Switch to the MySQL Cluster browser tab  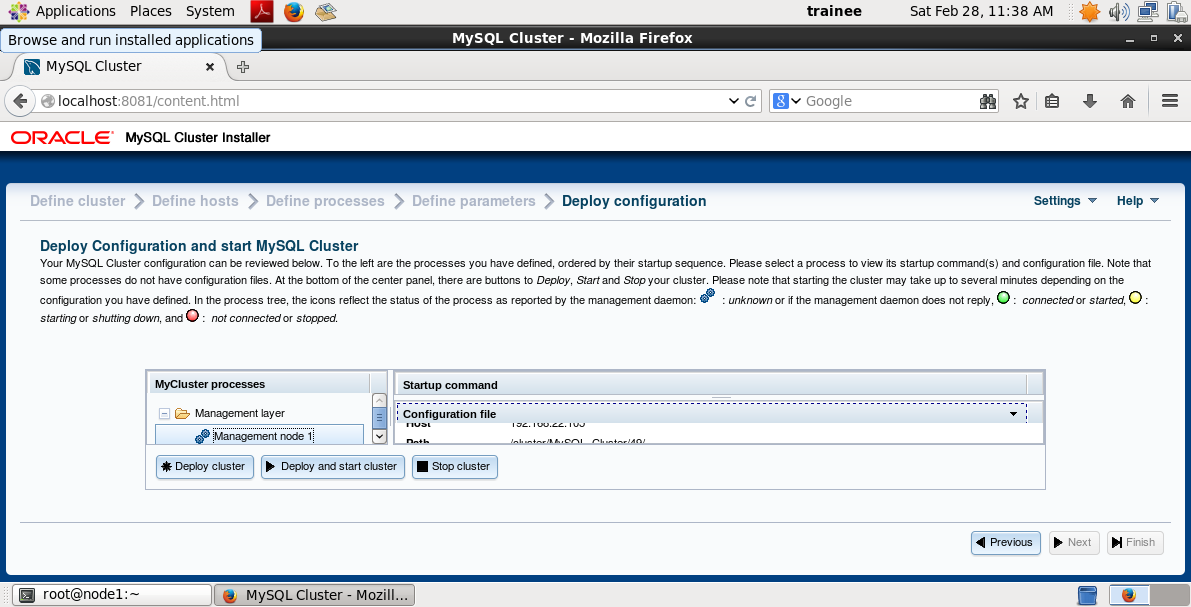(x=120, y=67)
